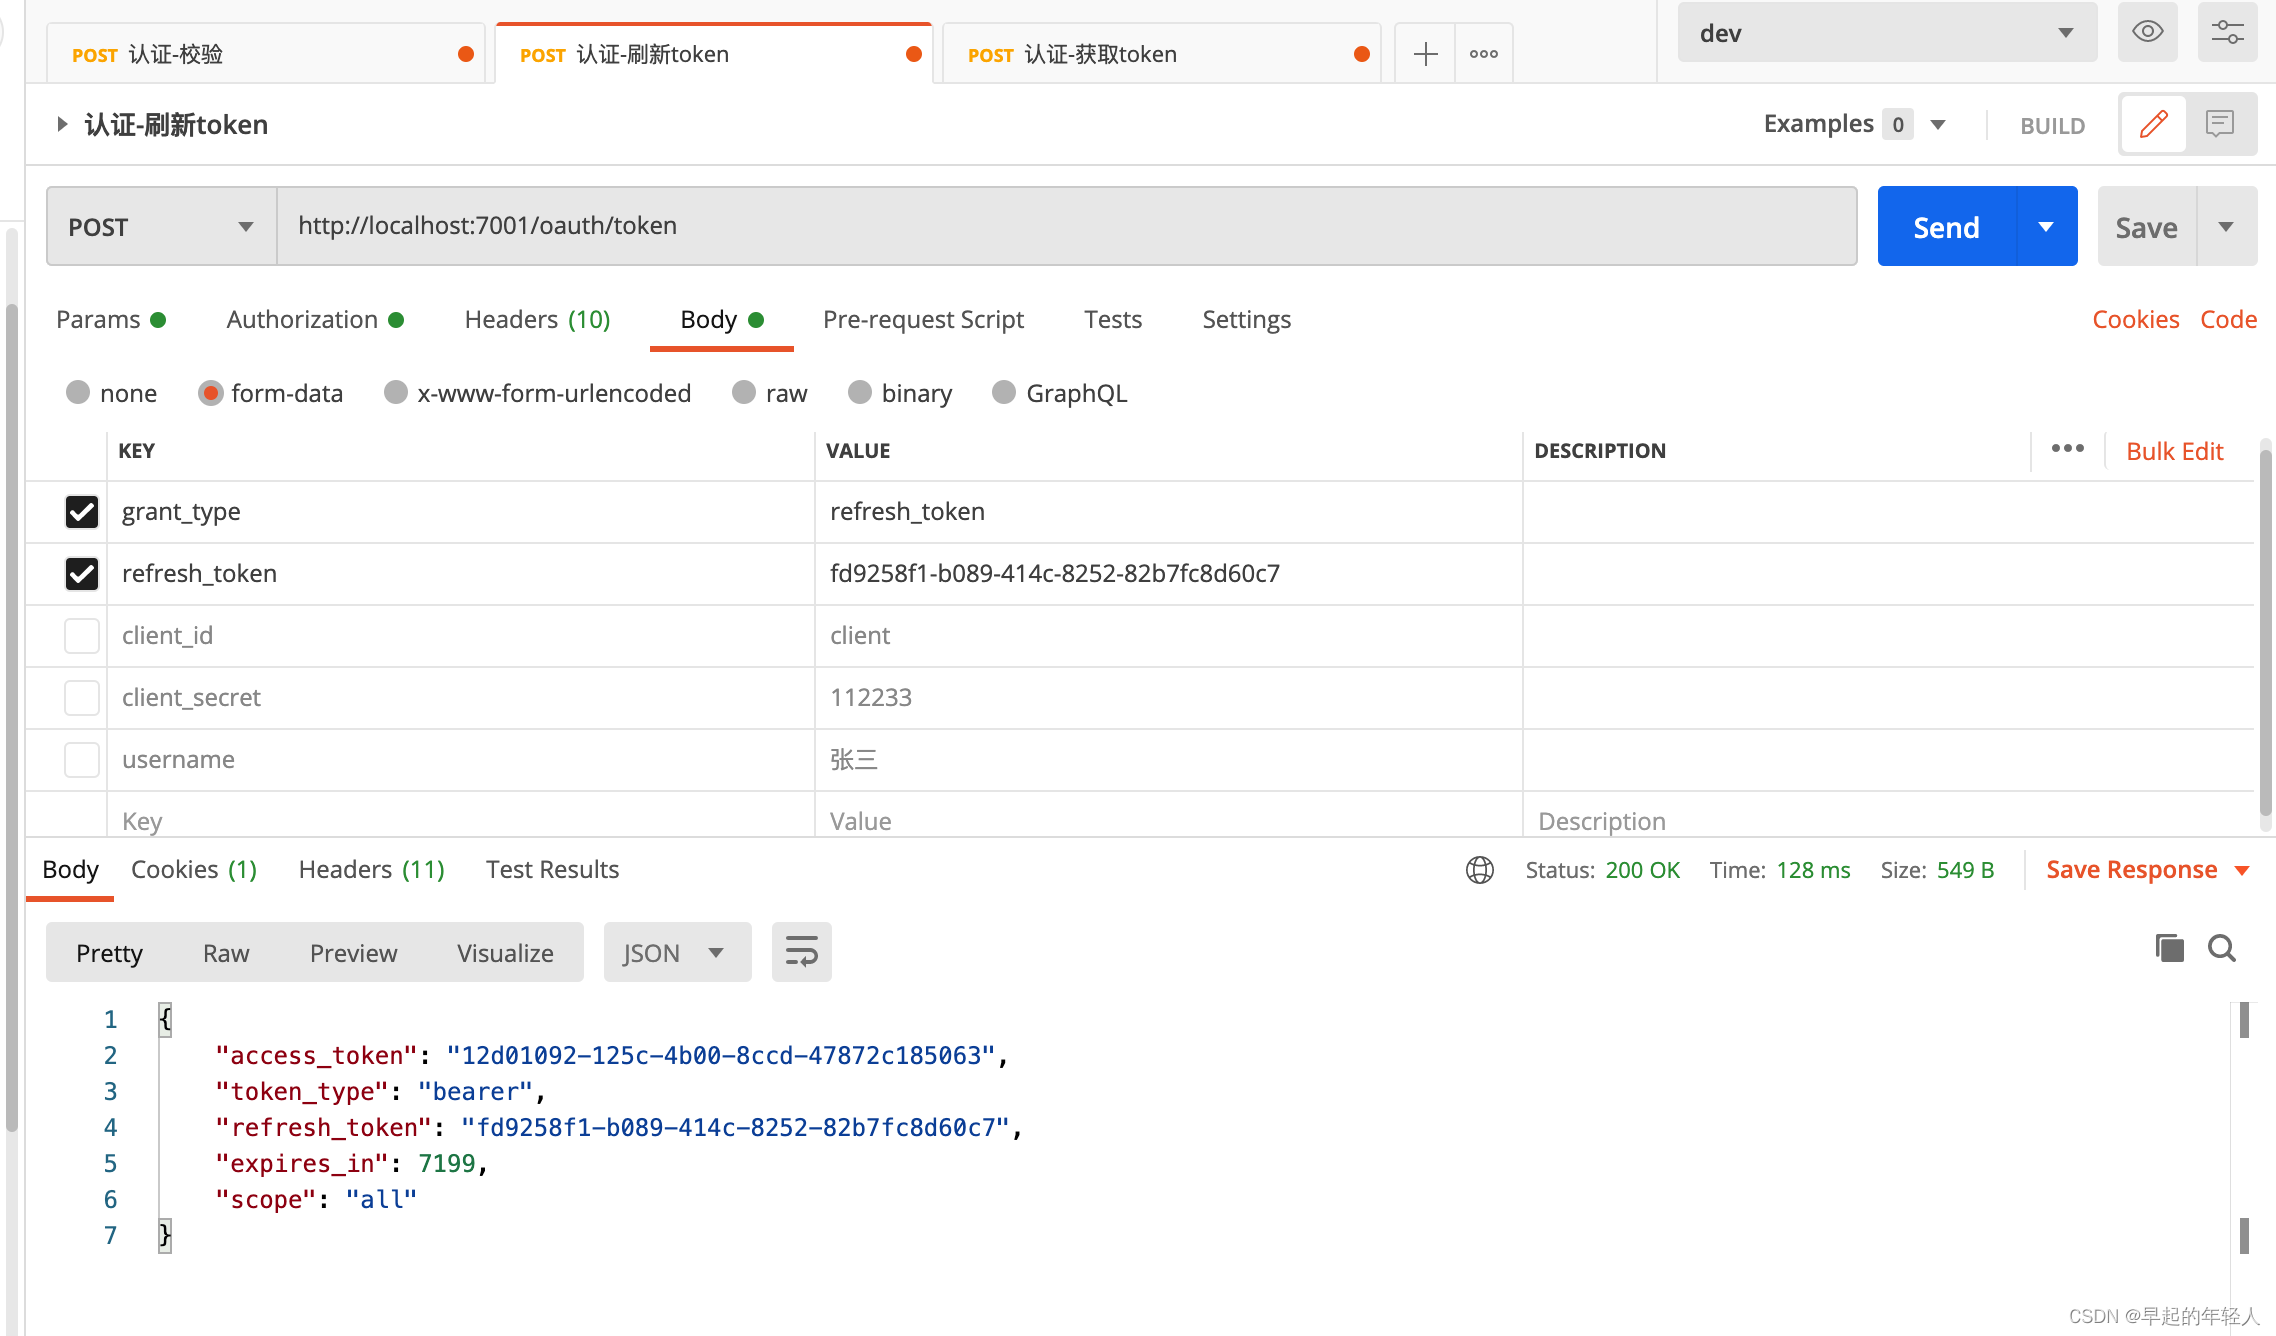Uncheck the refresh_token parameter checkbox
Viewport: 2276px width, 1336px height.
tap(81, 573)
